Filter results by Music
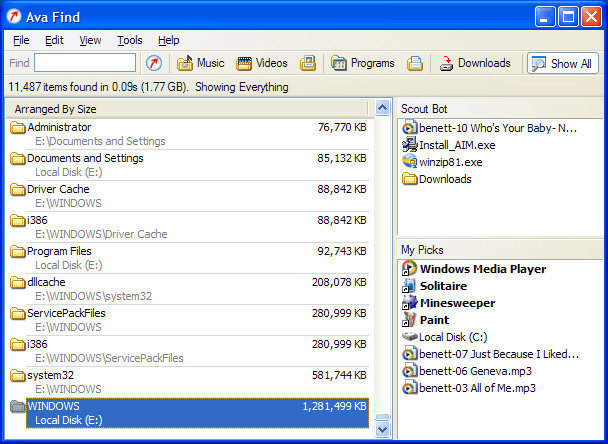The height and width of the screenshot is (444, 608). 200,63
